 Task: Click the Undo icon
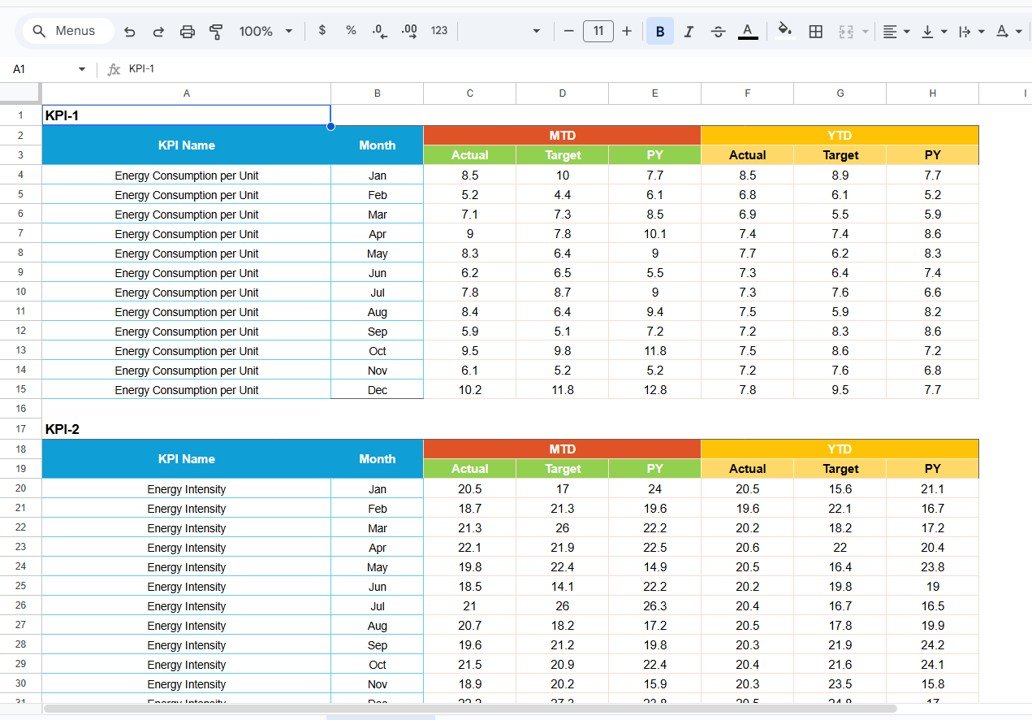tap(129, 31)
